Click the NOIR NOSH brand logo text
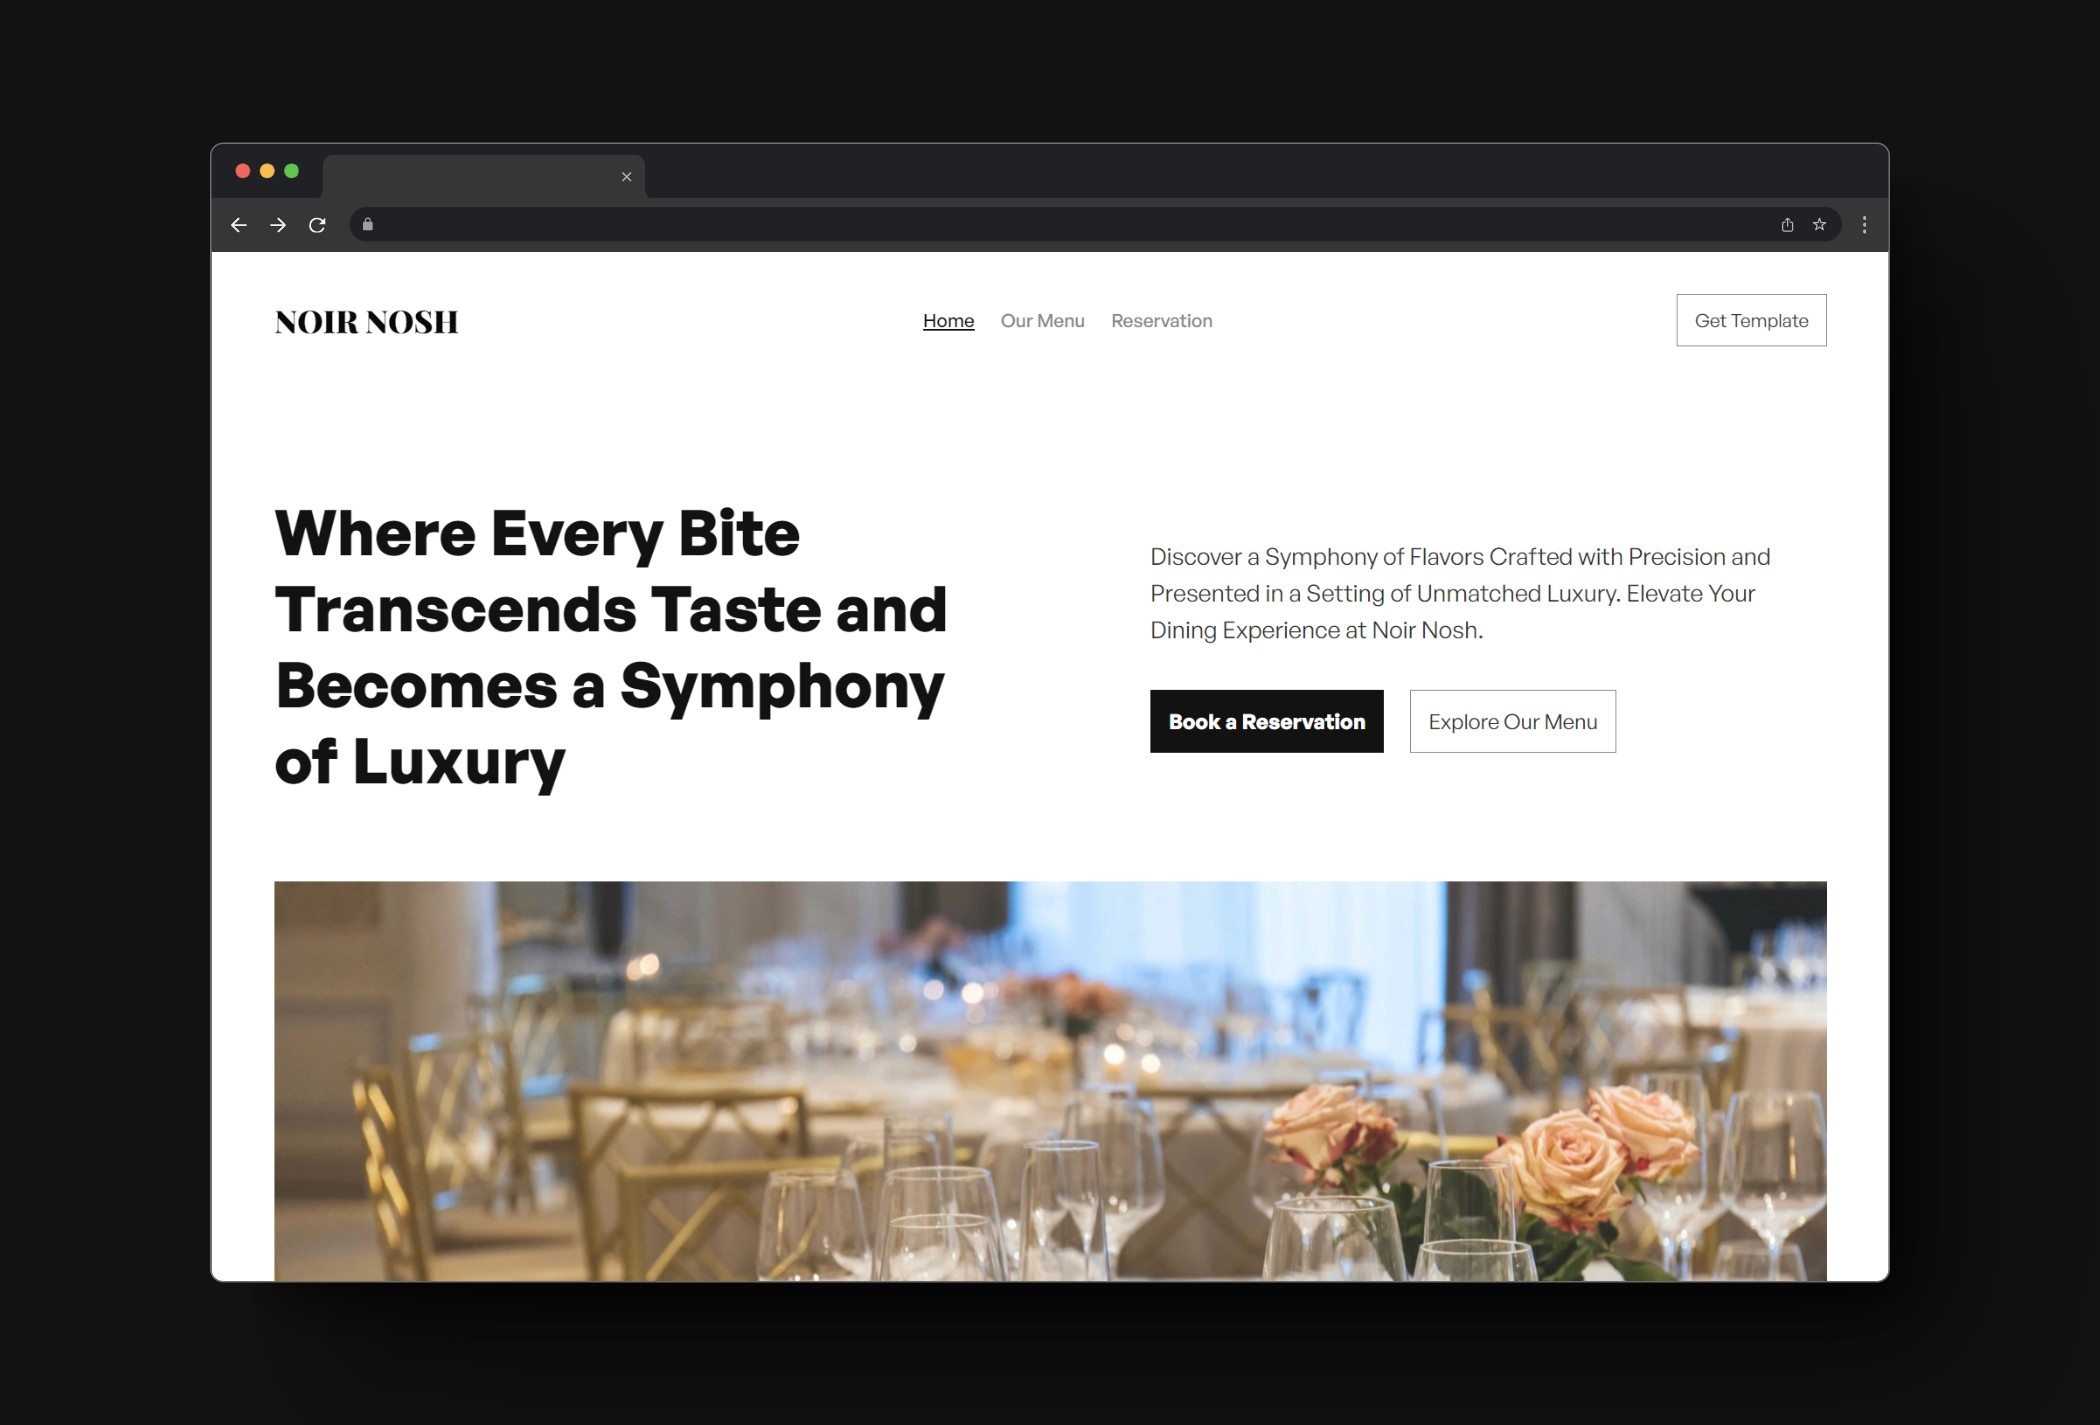 [366, 320]
